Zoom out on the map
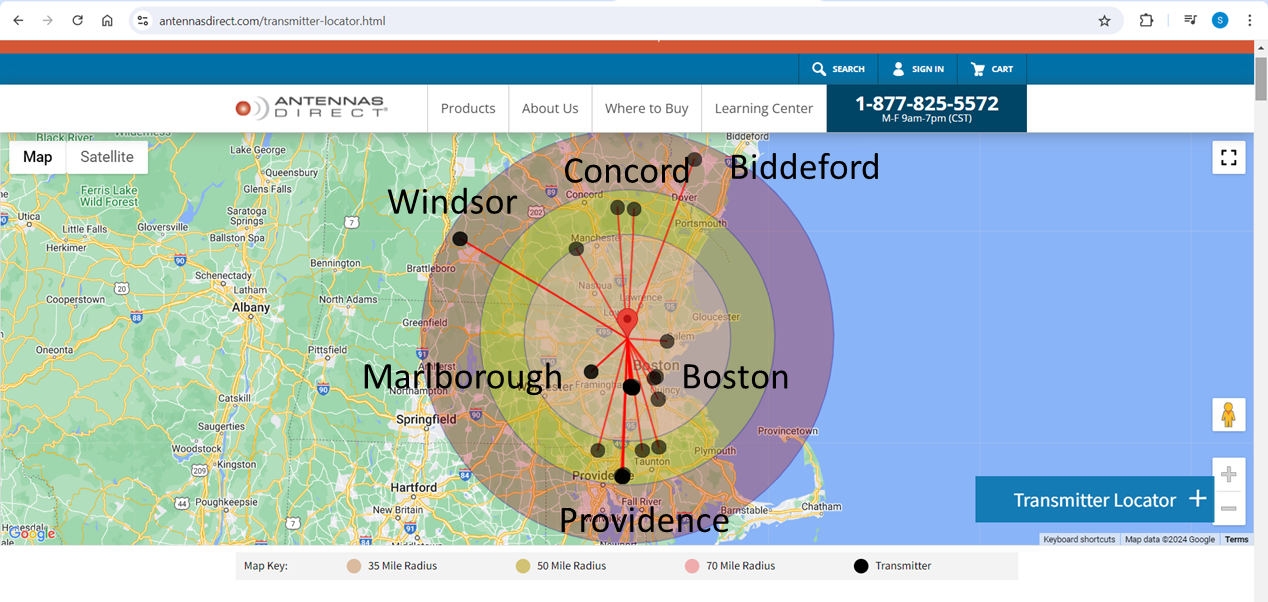The width and height of the screenshot is (1268, 602). 1229,509
